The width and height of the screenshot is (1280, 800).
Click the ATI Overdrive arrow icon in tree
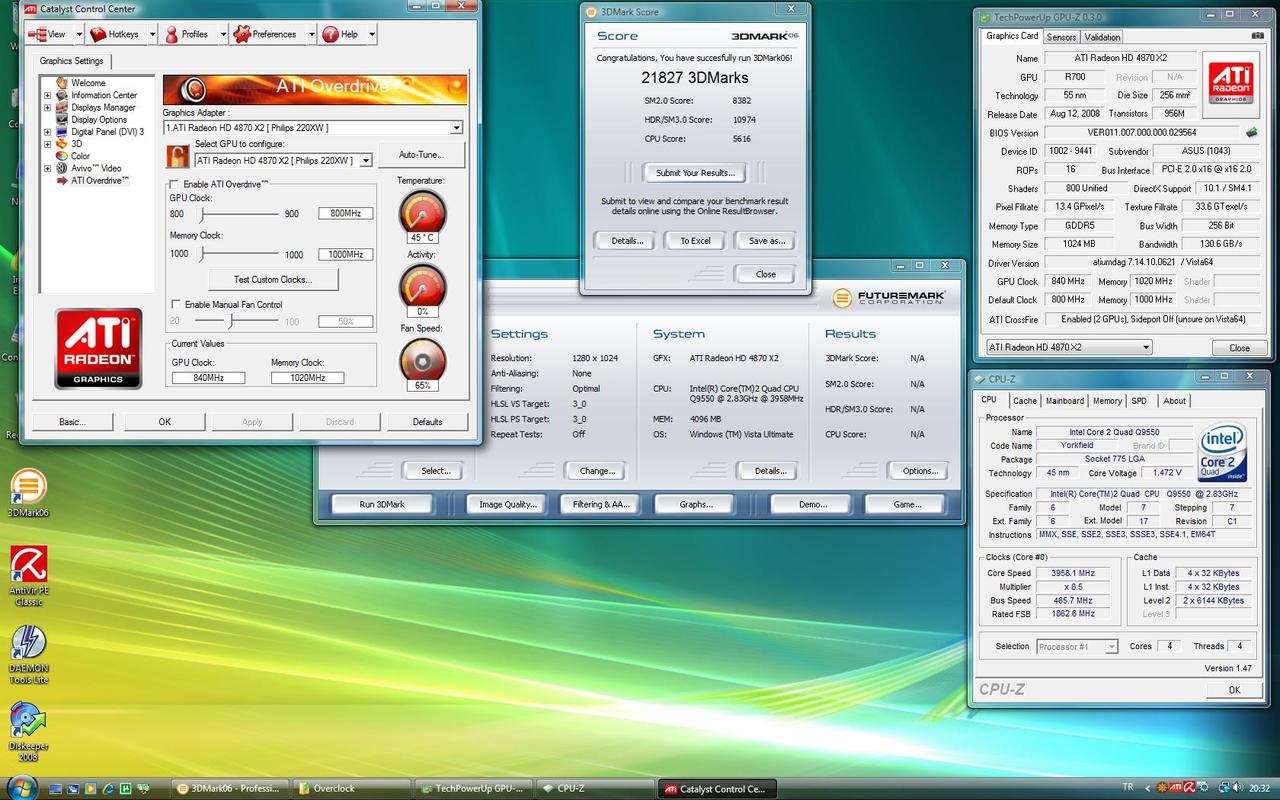coord(62,180)
